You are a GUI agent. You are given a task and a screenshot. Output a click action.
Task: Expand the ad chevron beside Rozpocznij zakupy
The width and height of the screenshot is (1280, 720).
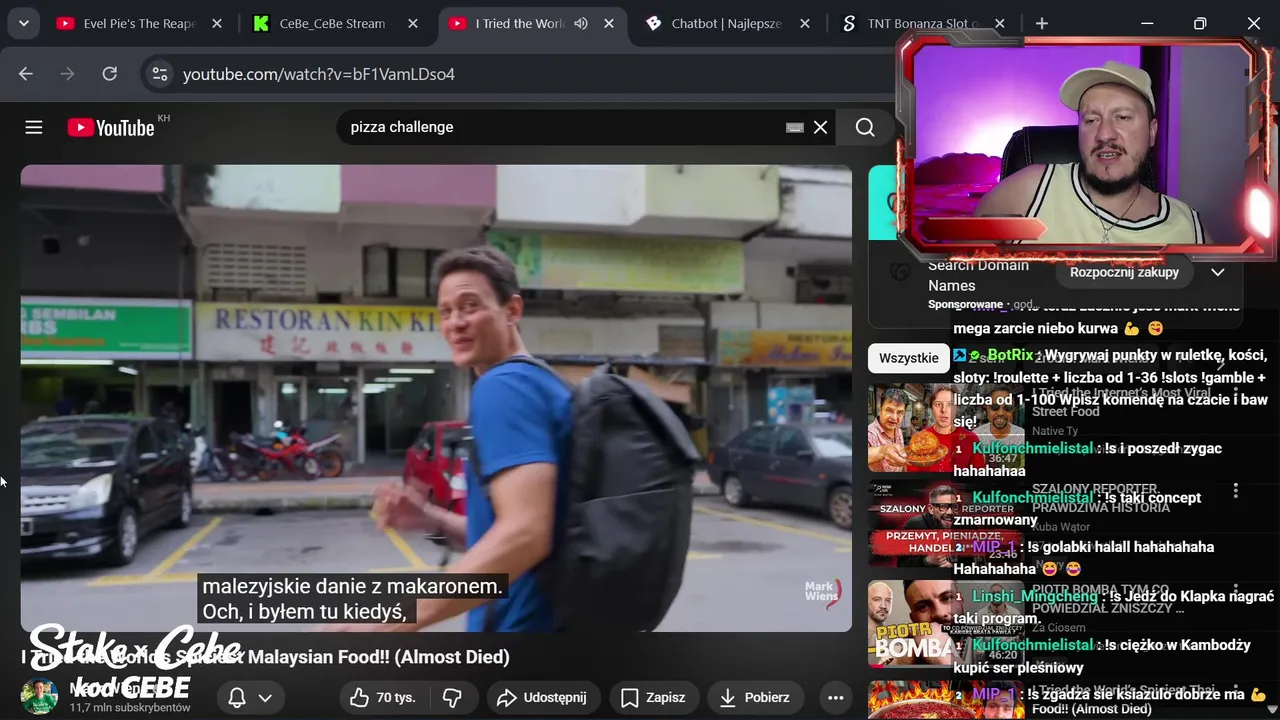[x=1217, y=272]
